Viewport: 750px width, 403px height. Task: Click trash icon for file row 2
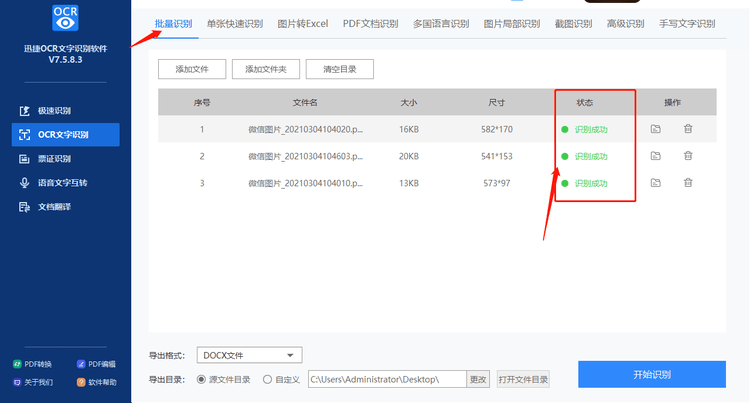688,156
